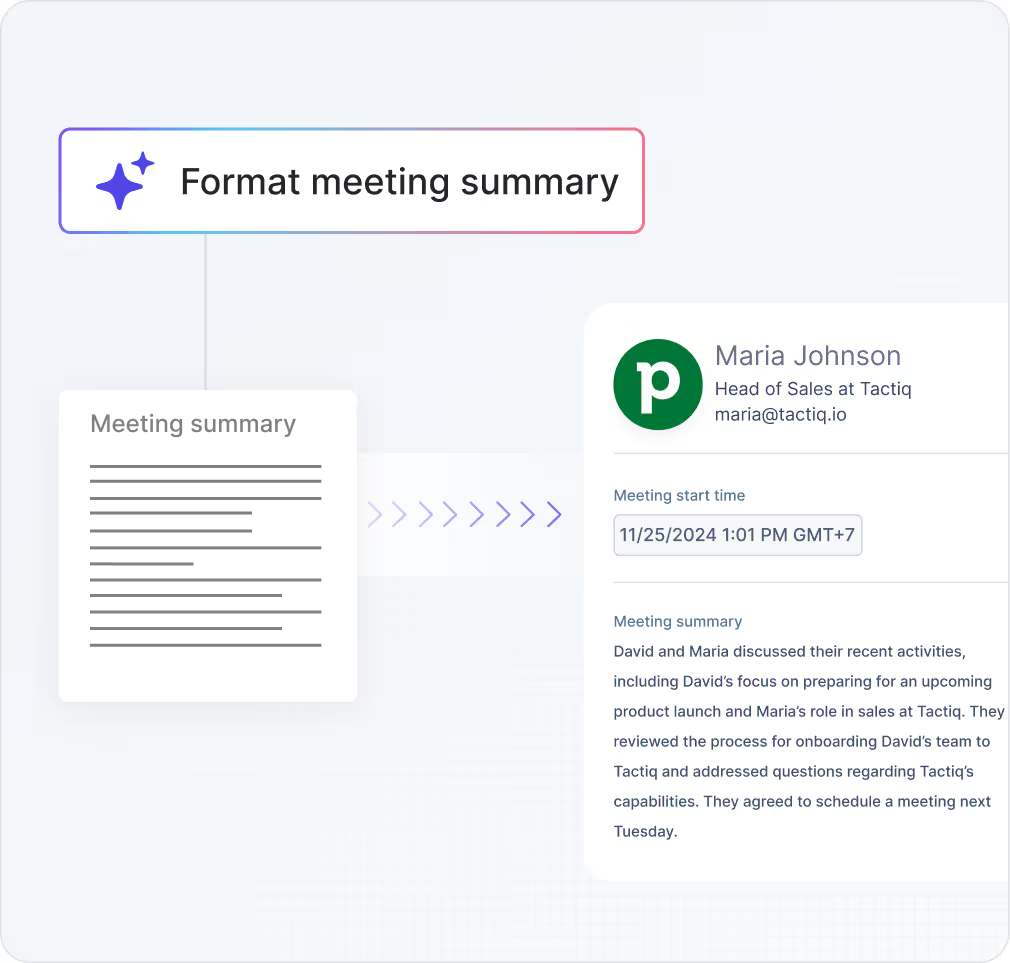Select the line 'including David's focus on preparing for an upcoming'

tap(803, 682)
